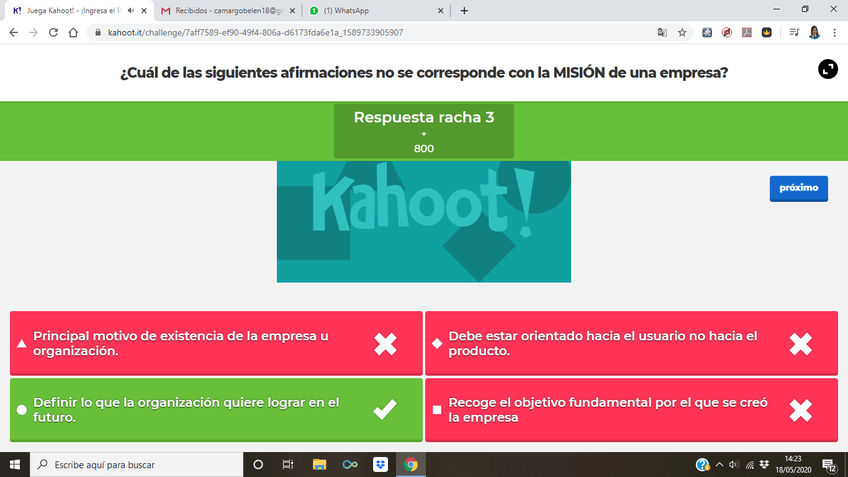
Task: Switch to the WhatsApp tab
Action: [x=374, y=10]
